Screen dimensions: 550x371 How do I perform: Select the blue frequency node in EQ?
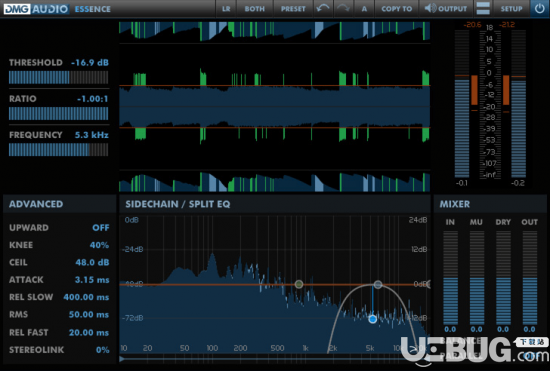[373, 319]
